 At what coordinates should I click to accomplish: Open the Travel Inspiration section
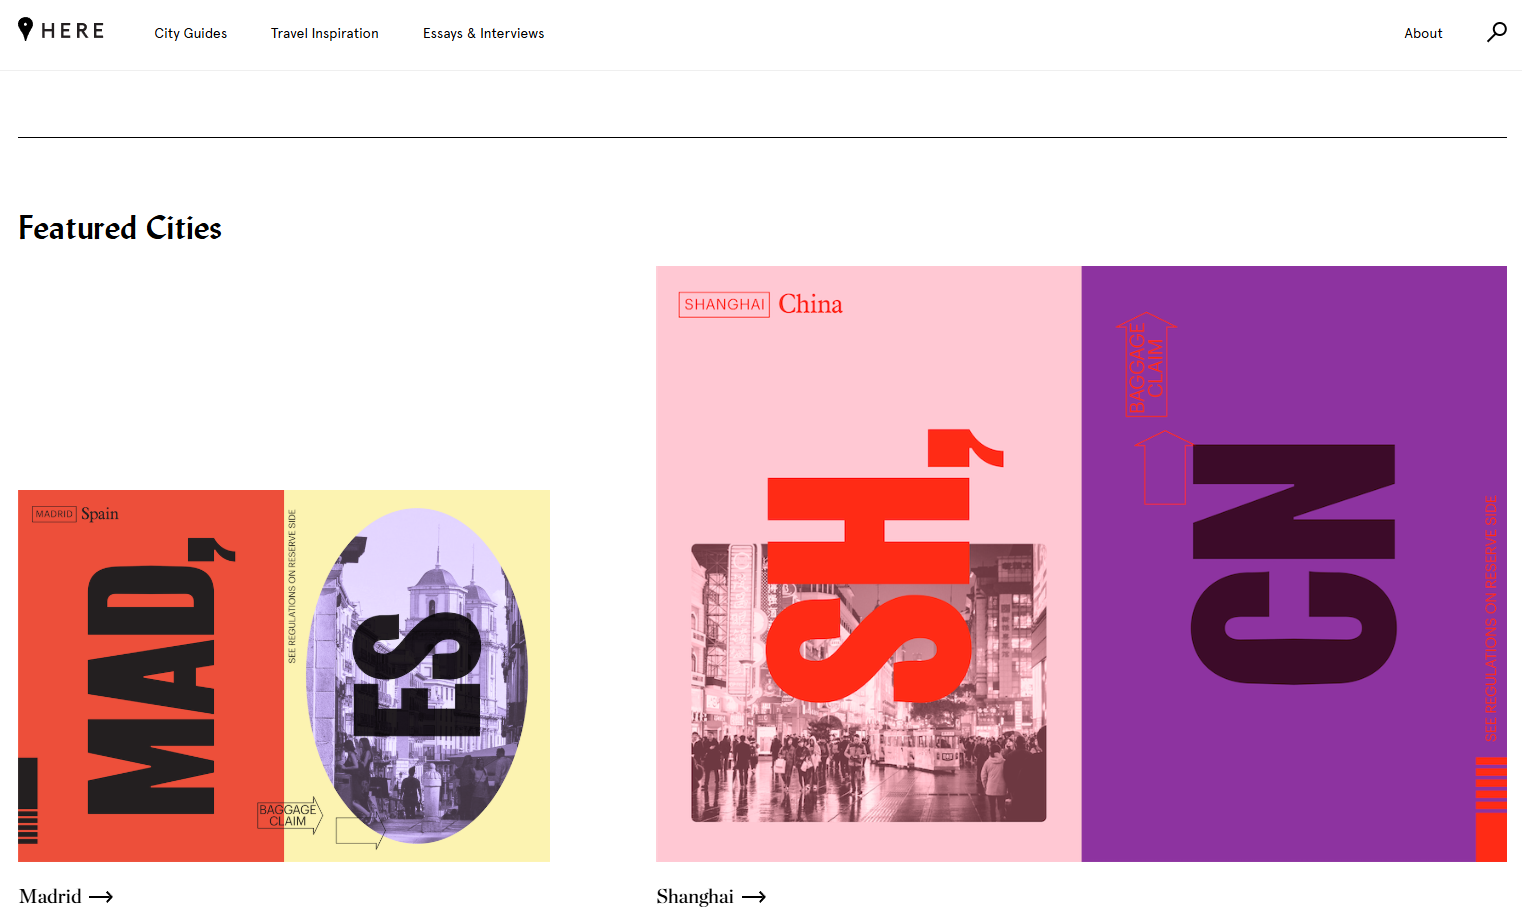click(x=324, y=33)
